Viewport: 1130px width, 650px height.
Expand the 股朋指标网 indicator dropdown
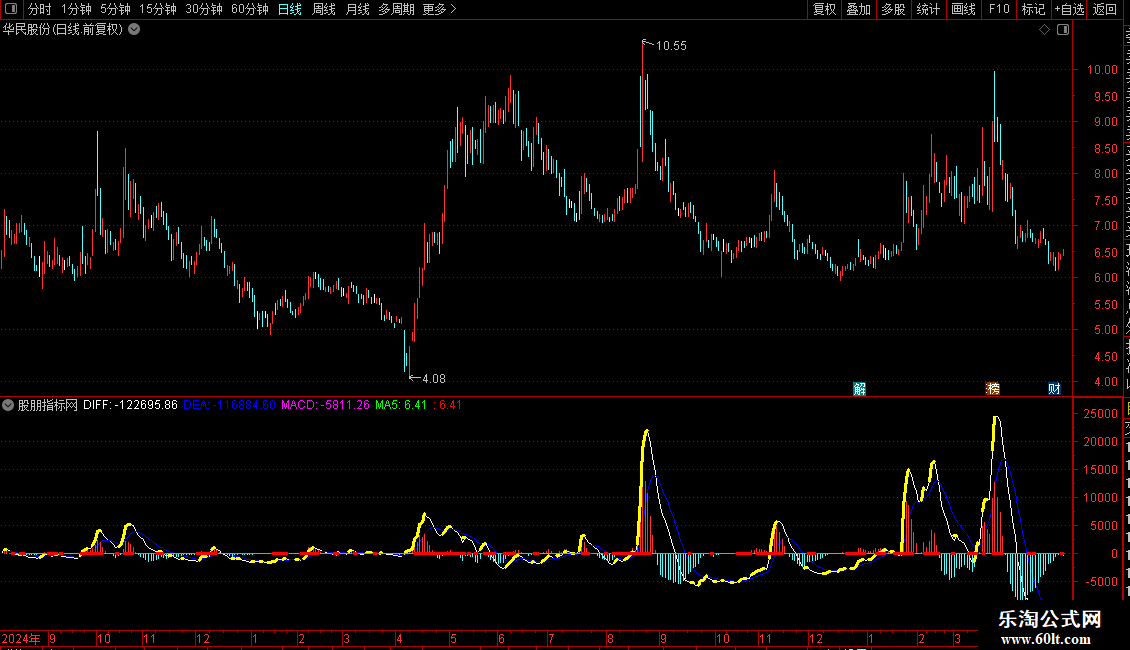[x=8, y=405]
